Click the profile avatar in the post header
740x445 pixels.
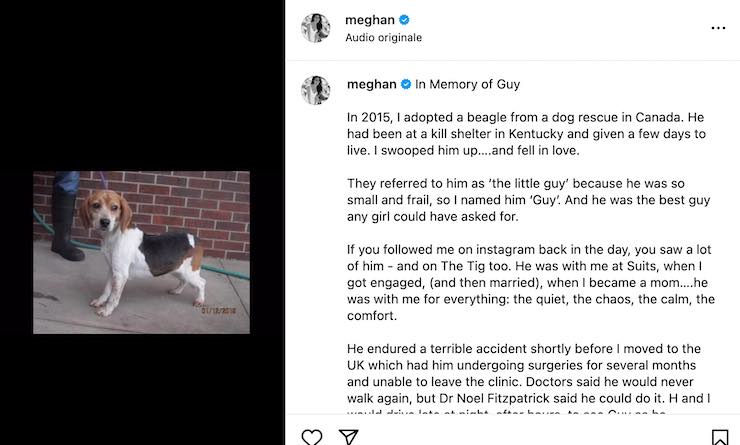click(316, 28)
